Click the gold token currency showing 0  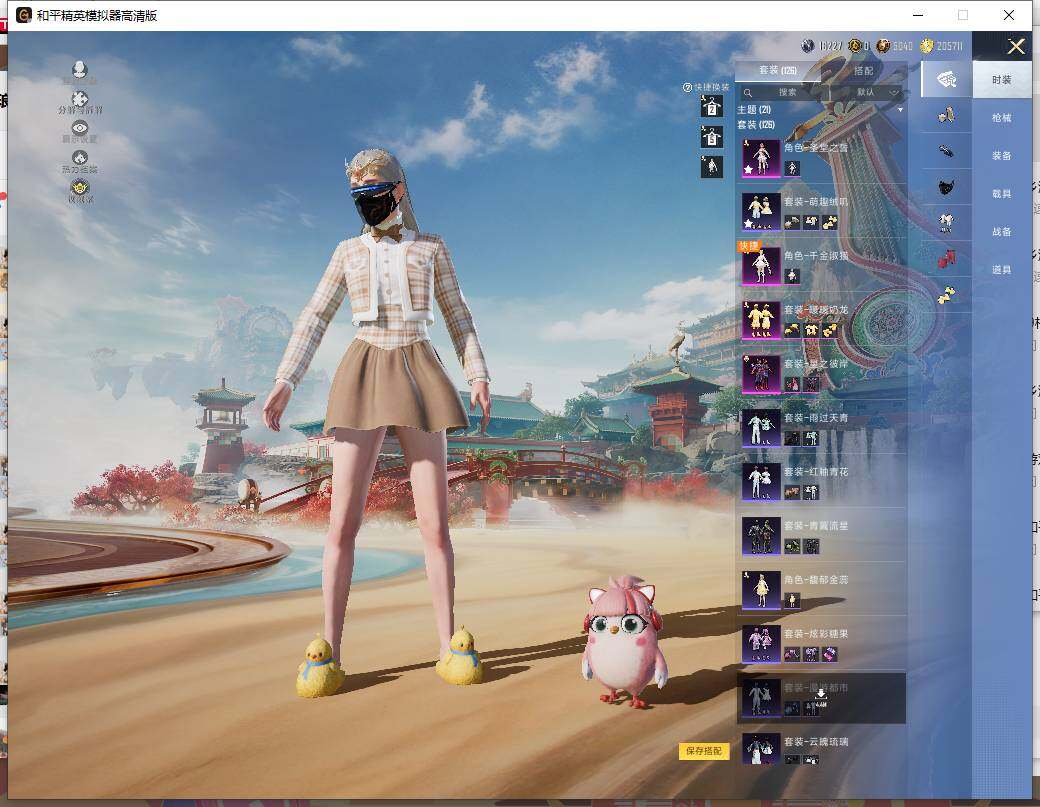856,45
